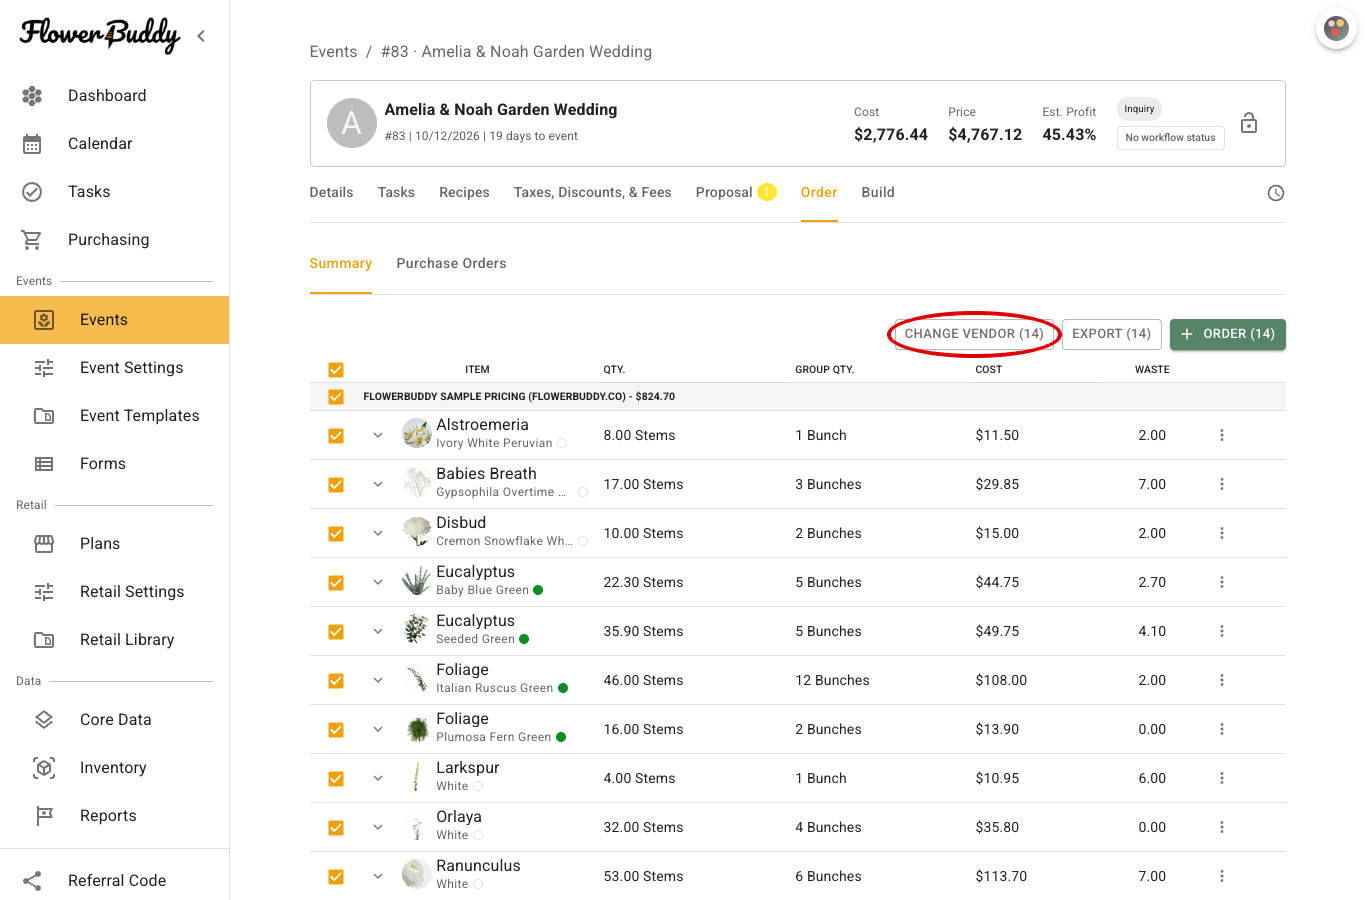The image size is (1365, 900).
Task: Switch to the Recipes tab
Action: (x=464, y=192)
